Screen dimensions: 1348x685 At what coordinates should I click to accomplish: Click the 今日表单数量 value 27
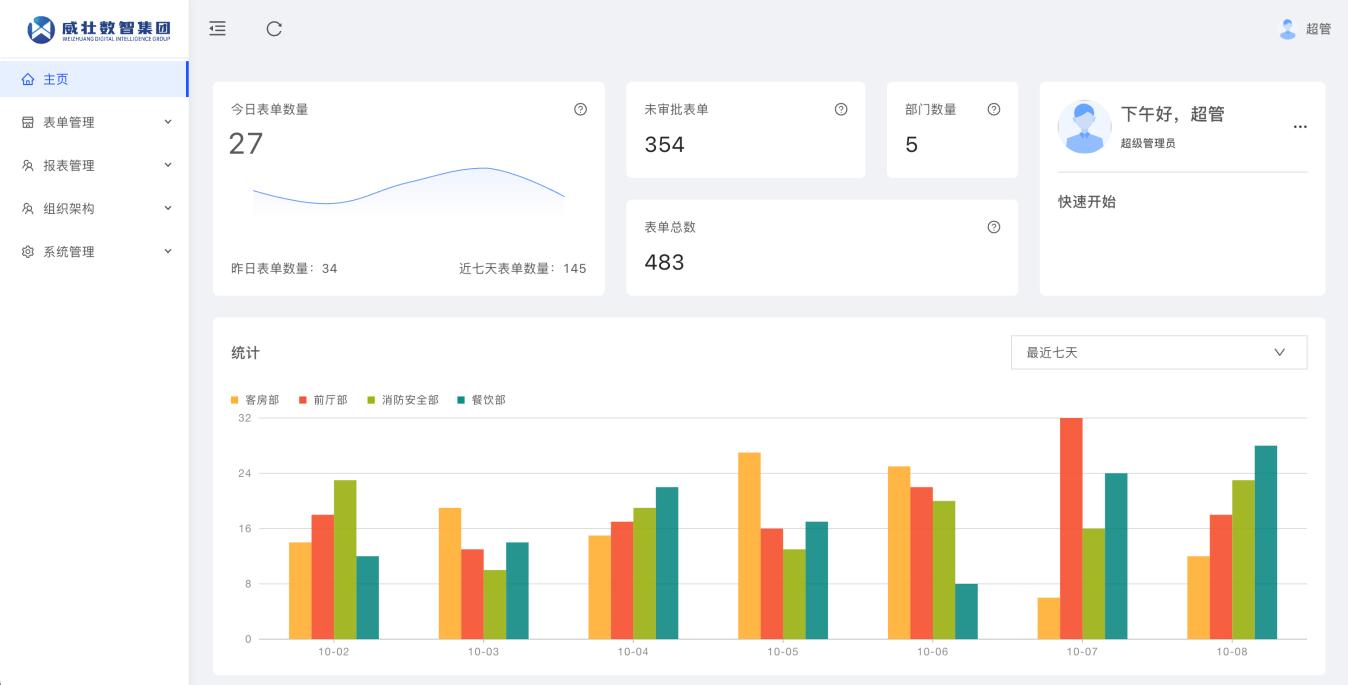[x=246, y=144]
